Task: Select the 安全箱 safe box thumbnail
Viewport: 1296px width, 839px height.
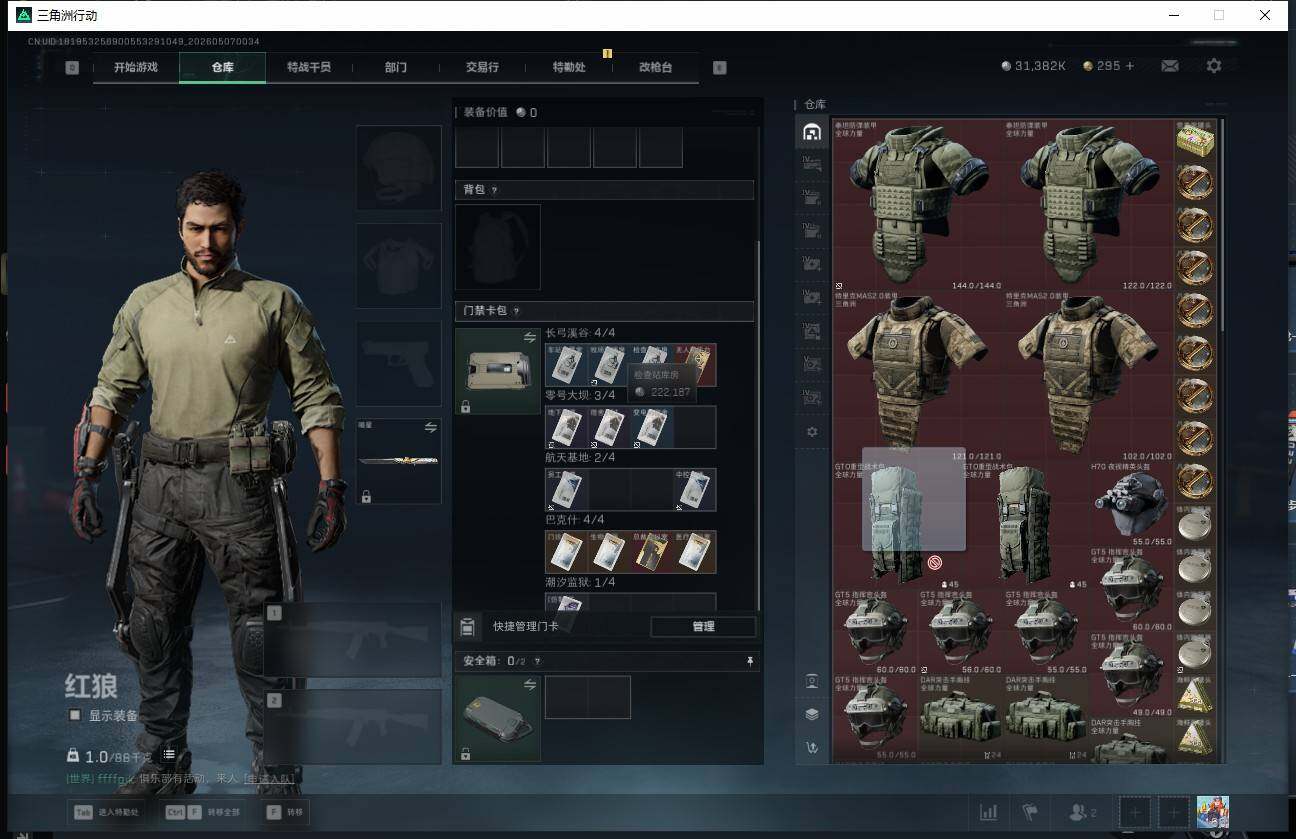Action: [498, 719]
